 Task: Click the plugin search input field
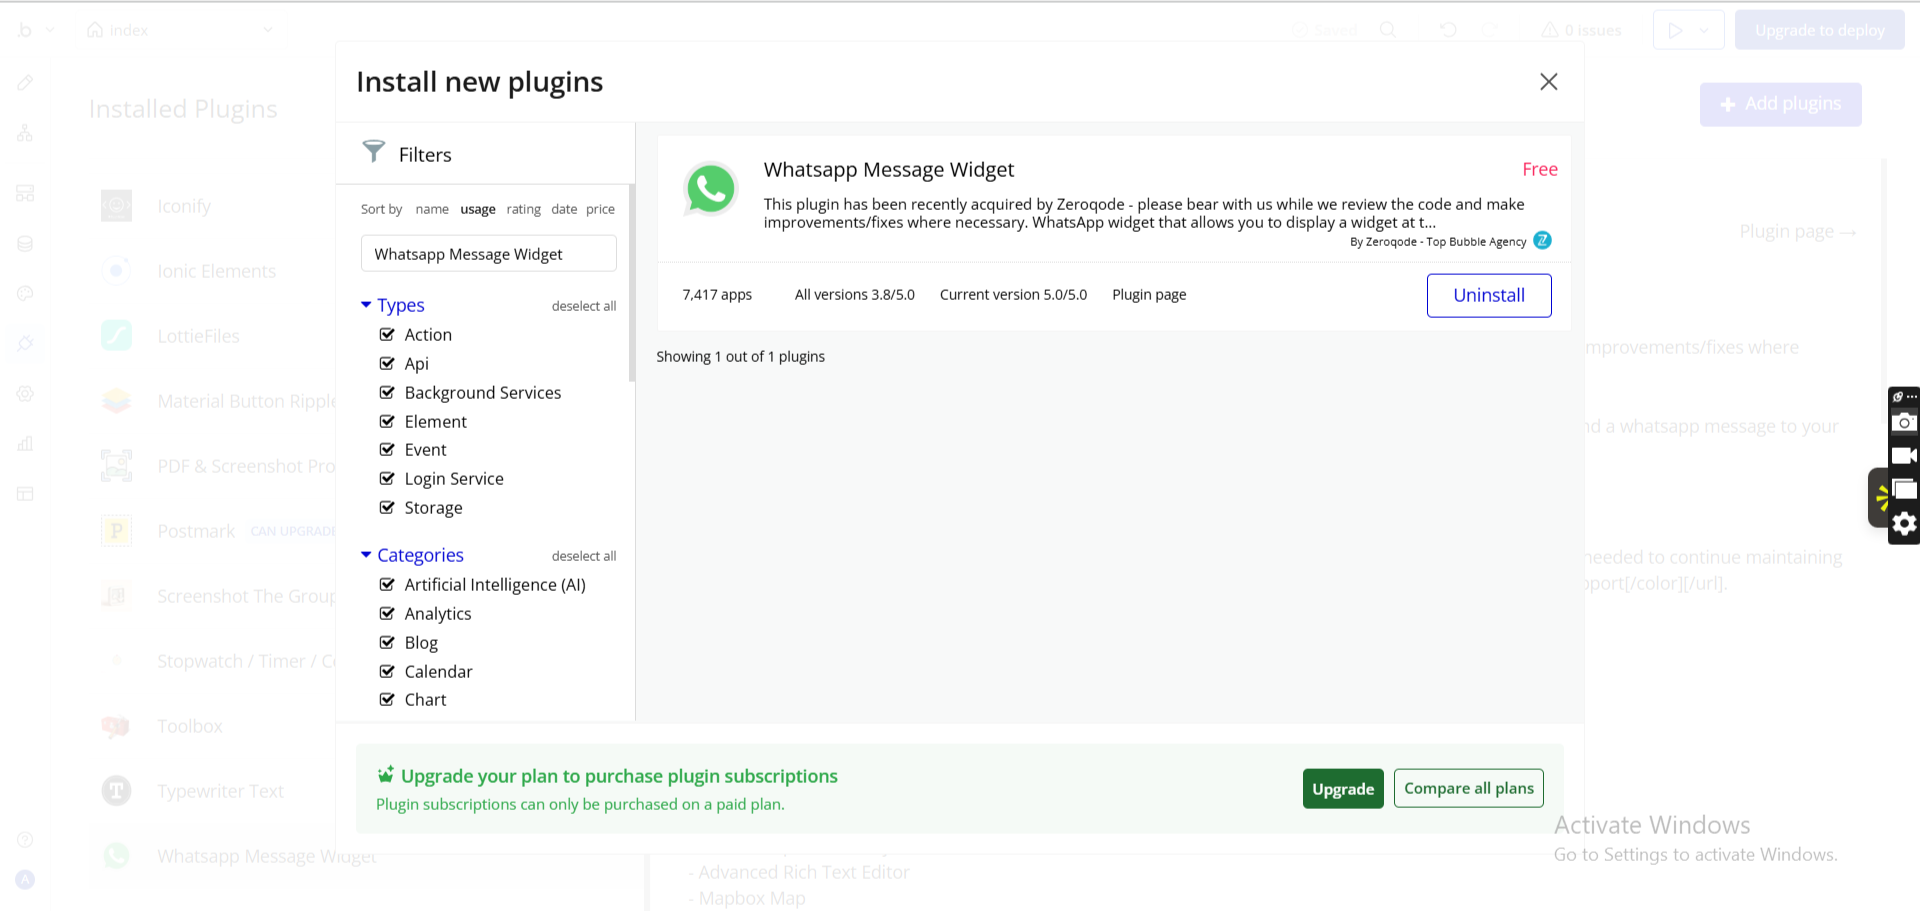(x=488, y=254)
